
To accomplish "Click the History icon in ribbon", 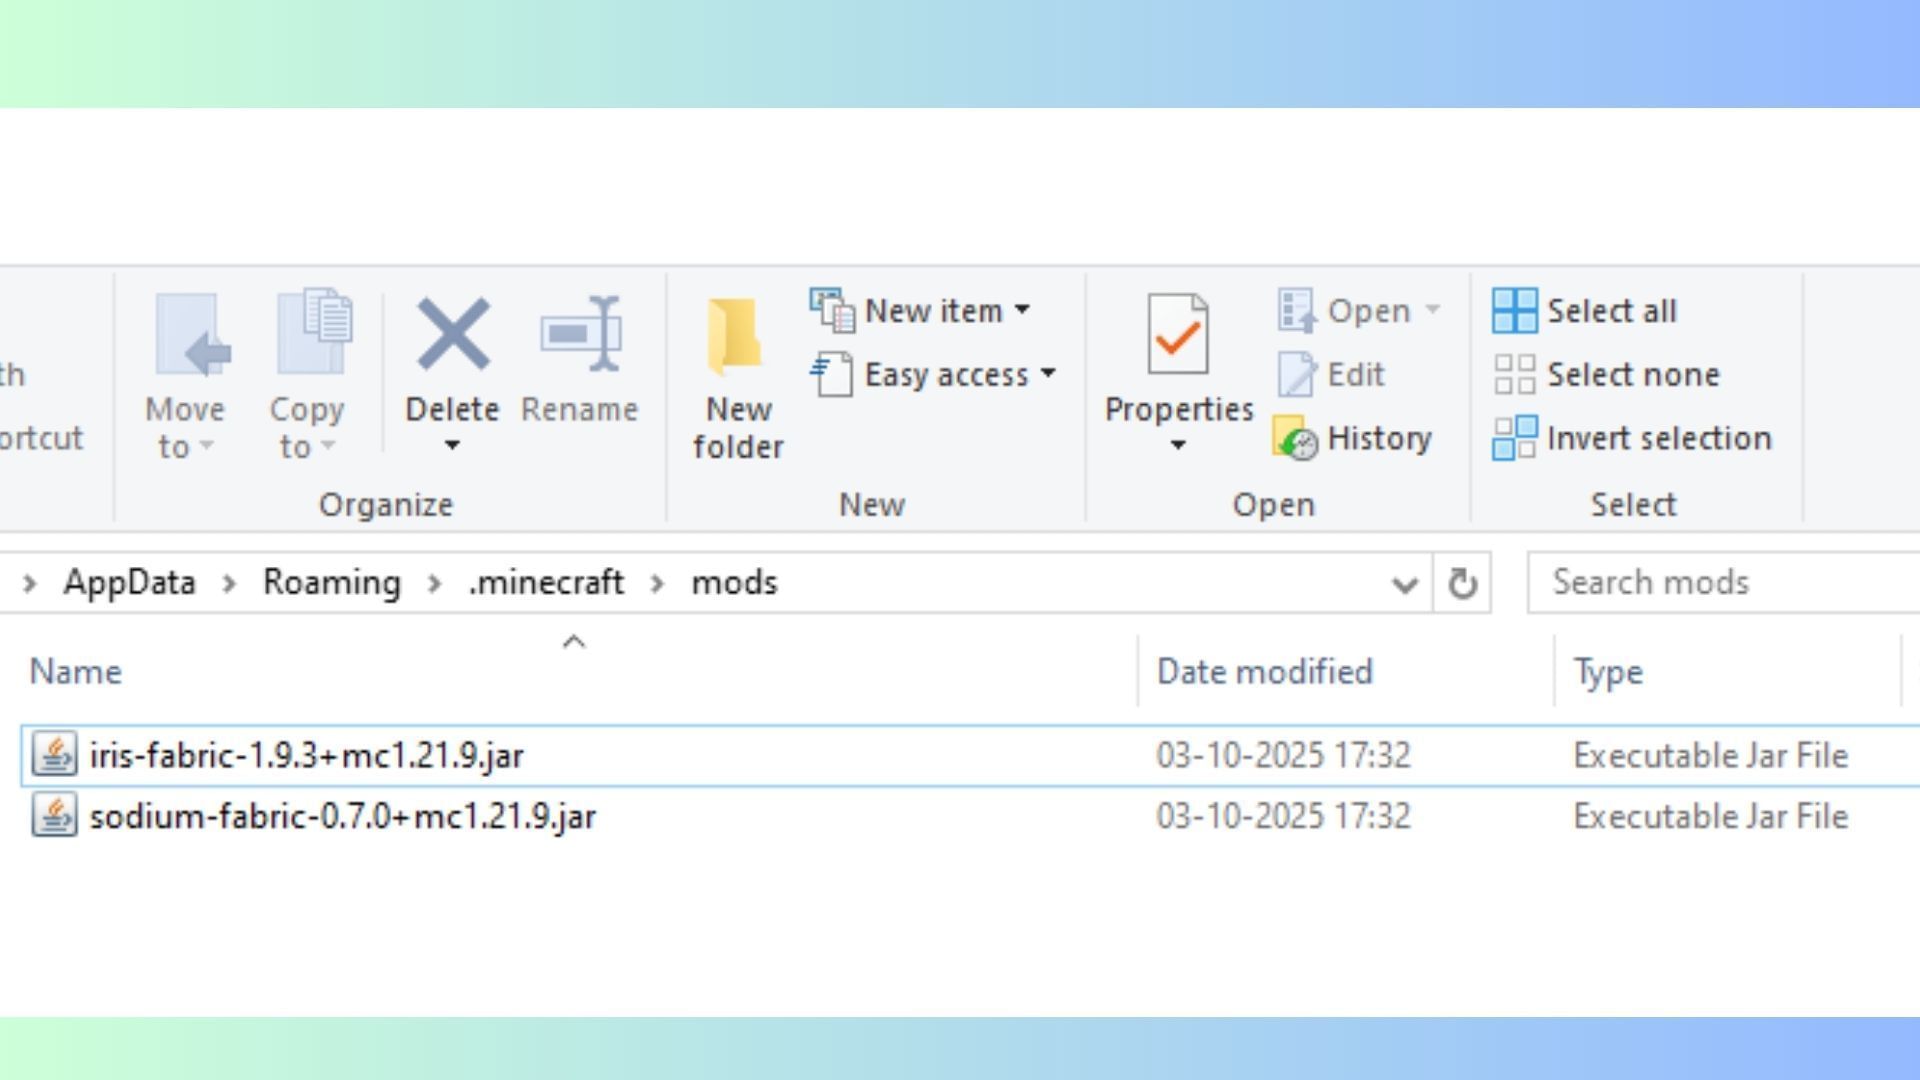I will (1296, 439).
